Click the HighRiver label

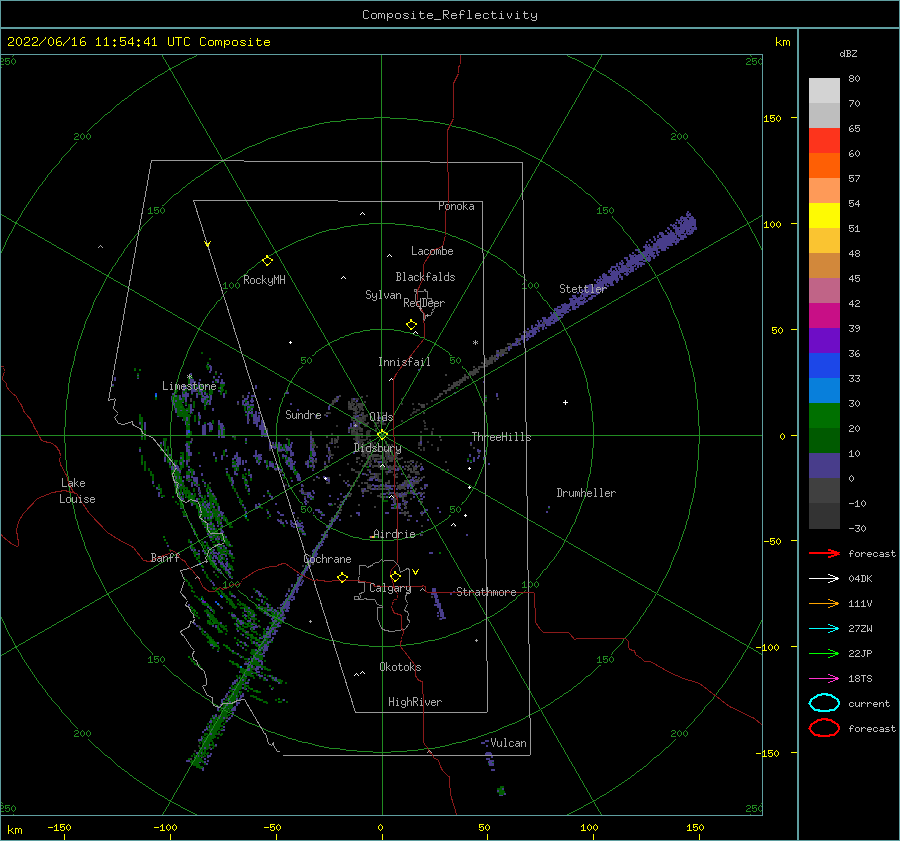click(x=415, y=702)
